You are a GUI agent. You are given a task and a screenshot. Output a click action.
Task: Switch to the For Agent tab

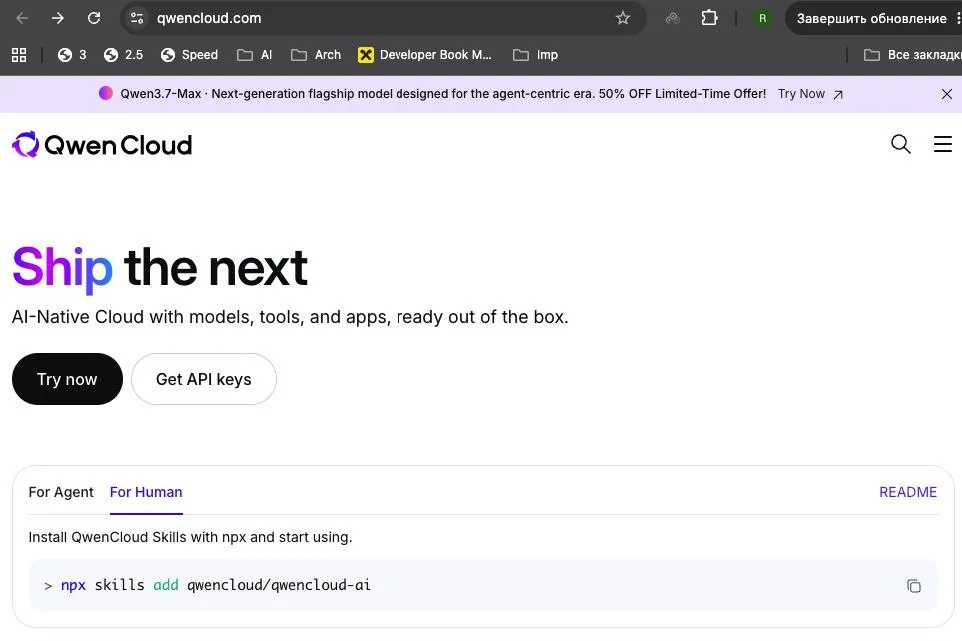point(61,492)
